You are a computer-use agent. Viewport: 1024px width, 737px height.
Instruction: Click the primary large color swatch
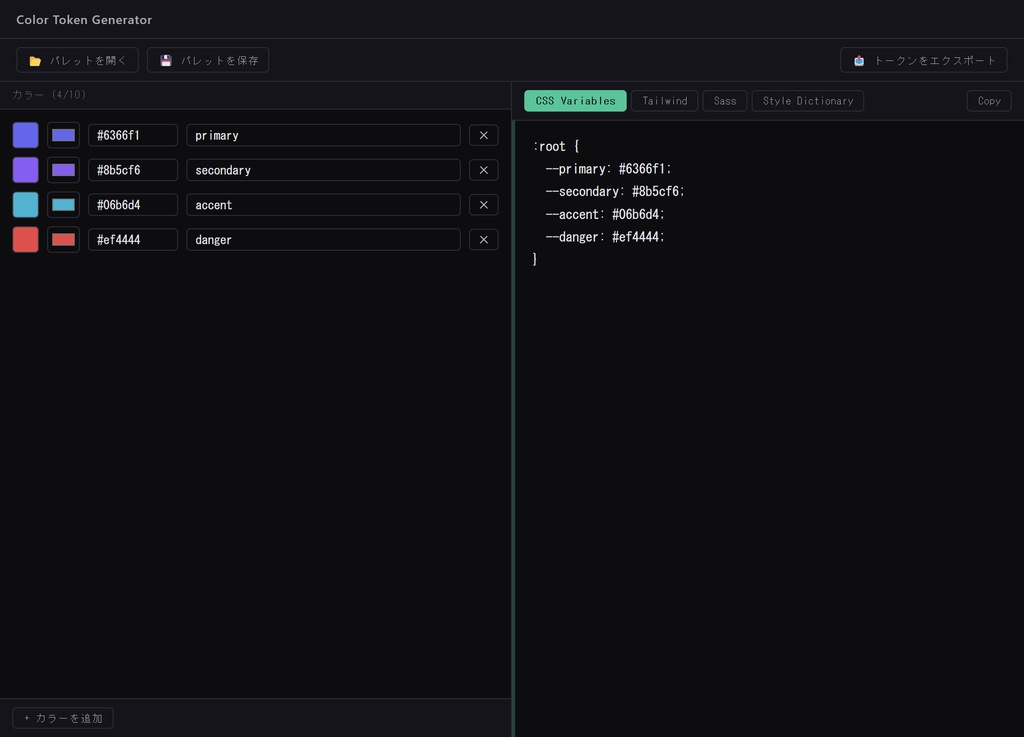[x=25, y=135]
